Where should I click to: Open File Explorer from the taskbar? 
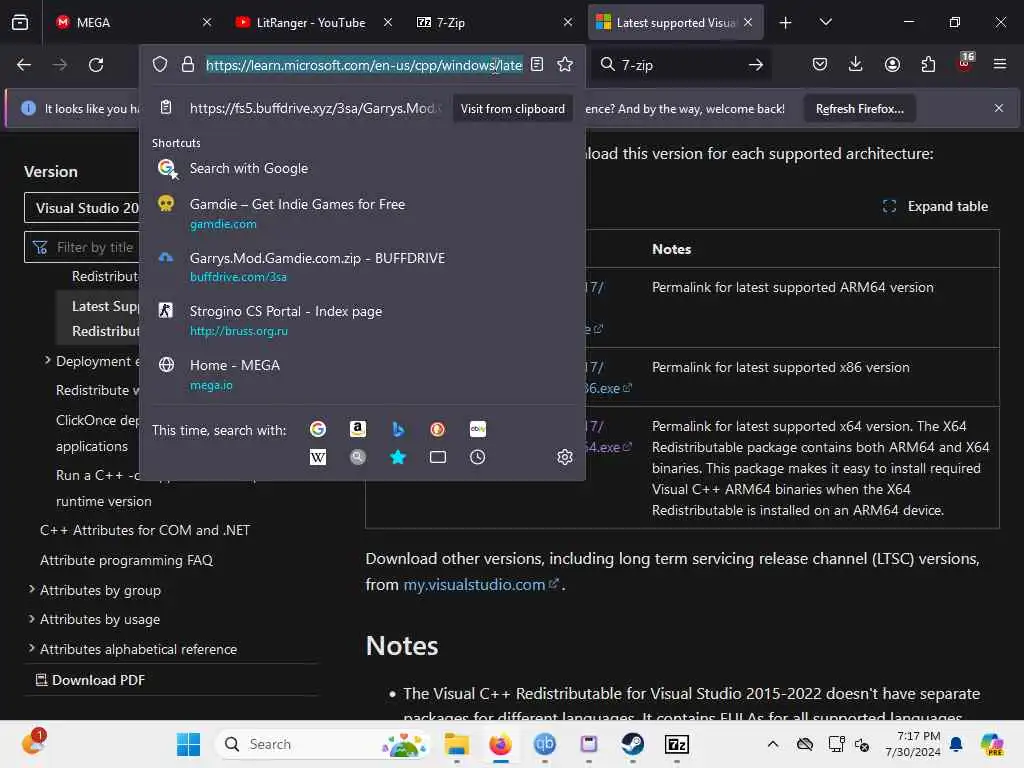[456, 744]
